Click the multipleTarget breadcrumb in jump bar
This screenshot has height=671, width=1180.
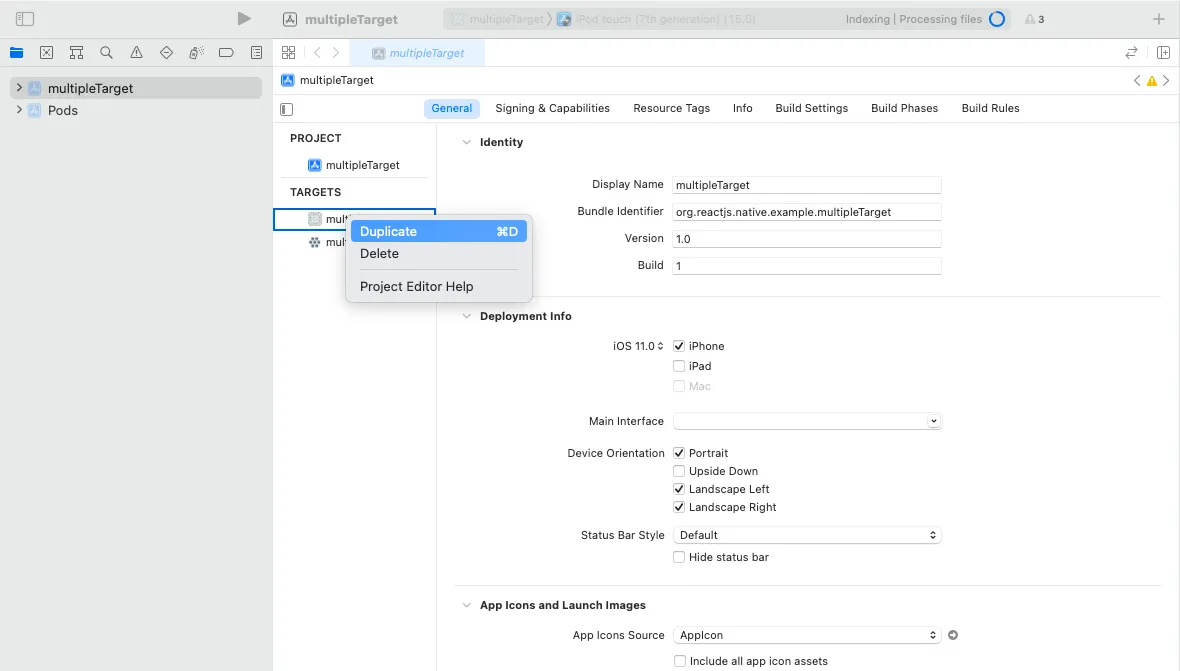click(x=327, y=80)
